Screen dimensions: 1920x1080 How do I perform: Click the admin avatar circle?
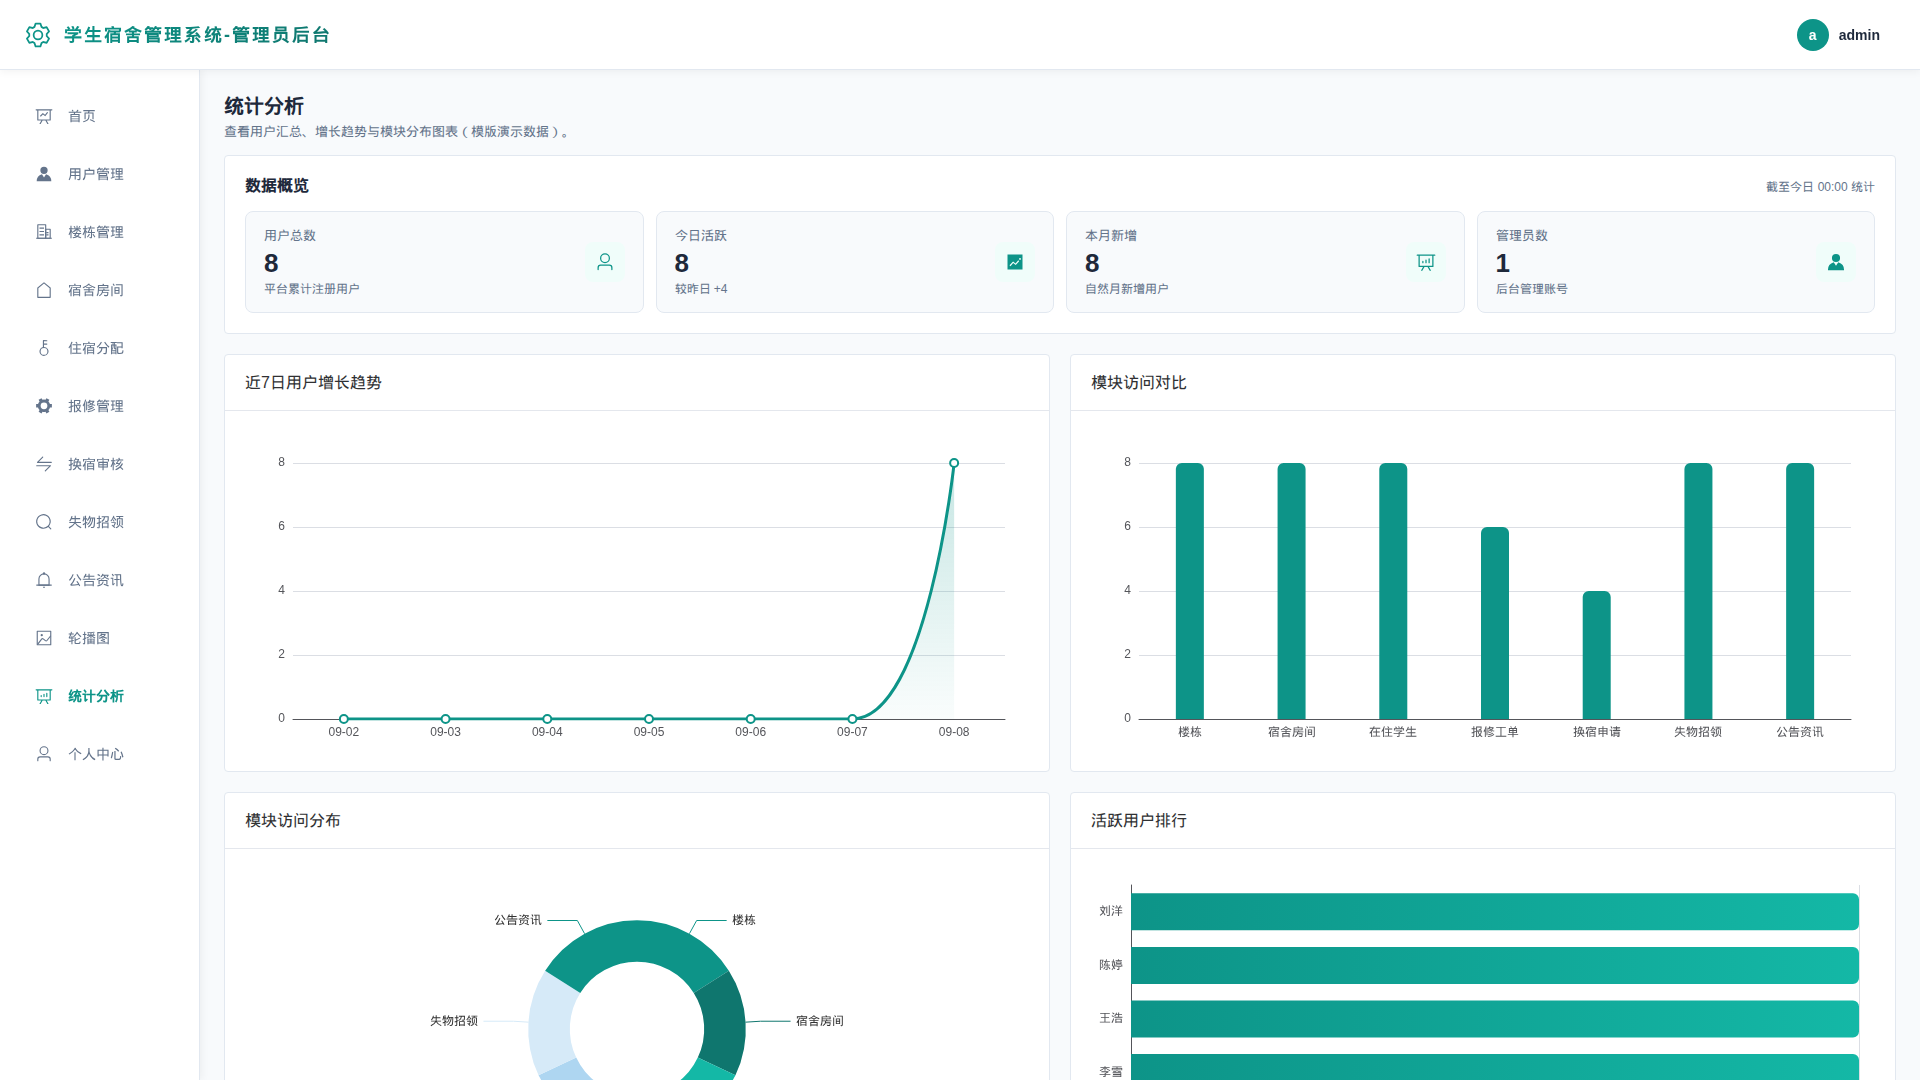(1812, 35)
